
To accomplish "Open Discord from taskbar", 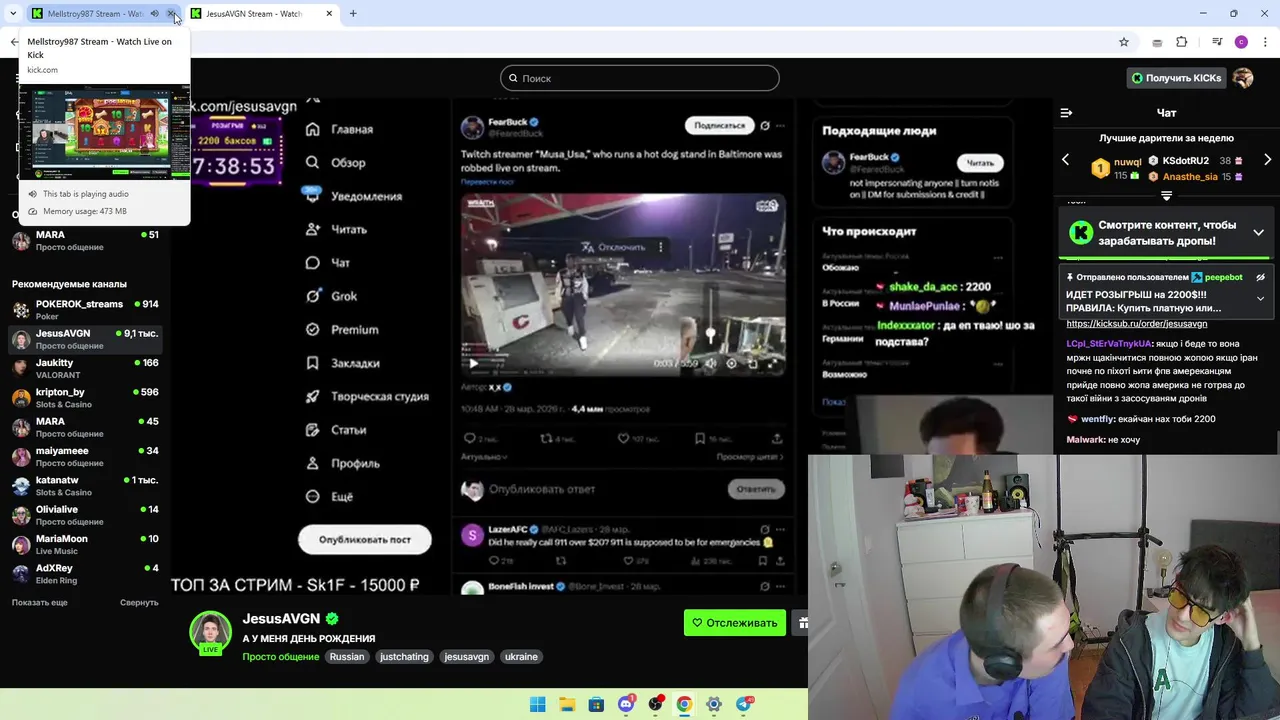I will click(626, 704).
